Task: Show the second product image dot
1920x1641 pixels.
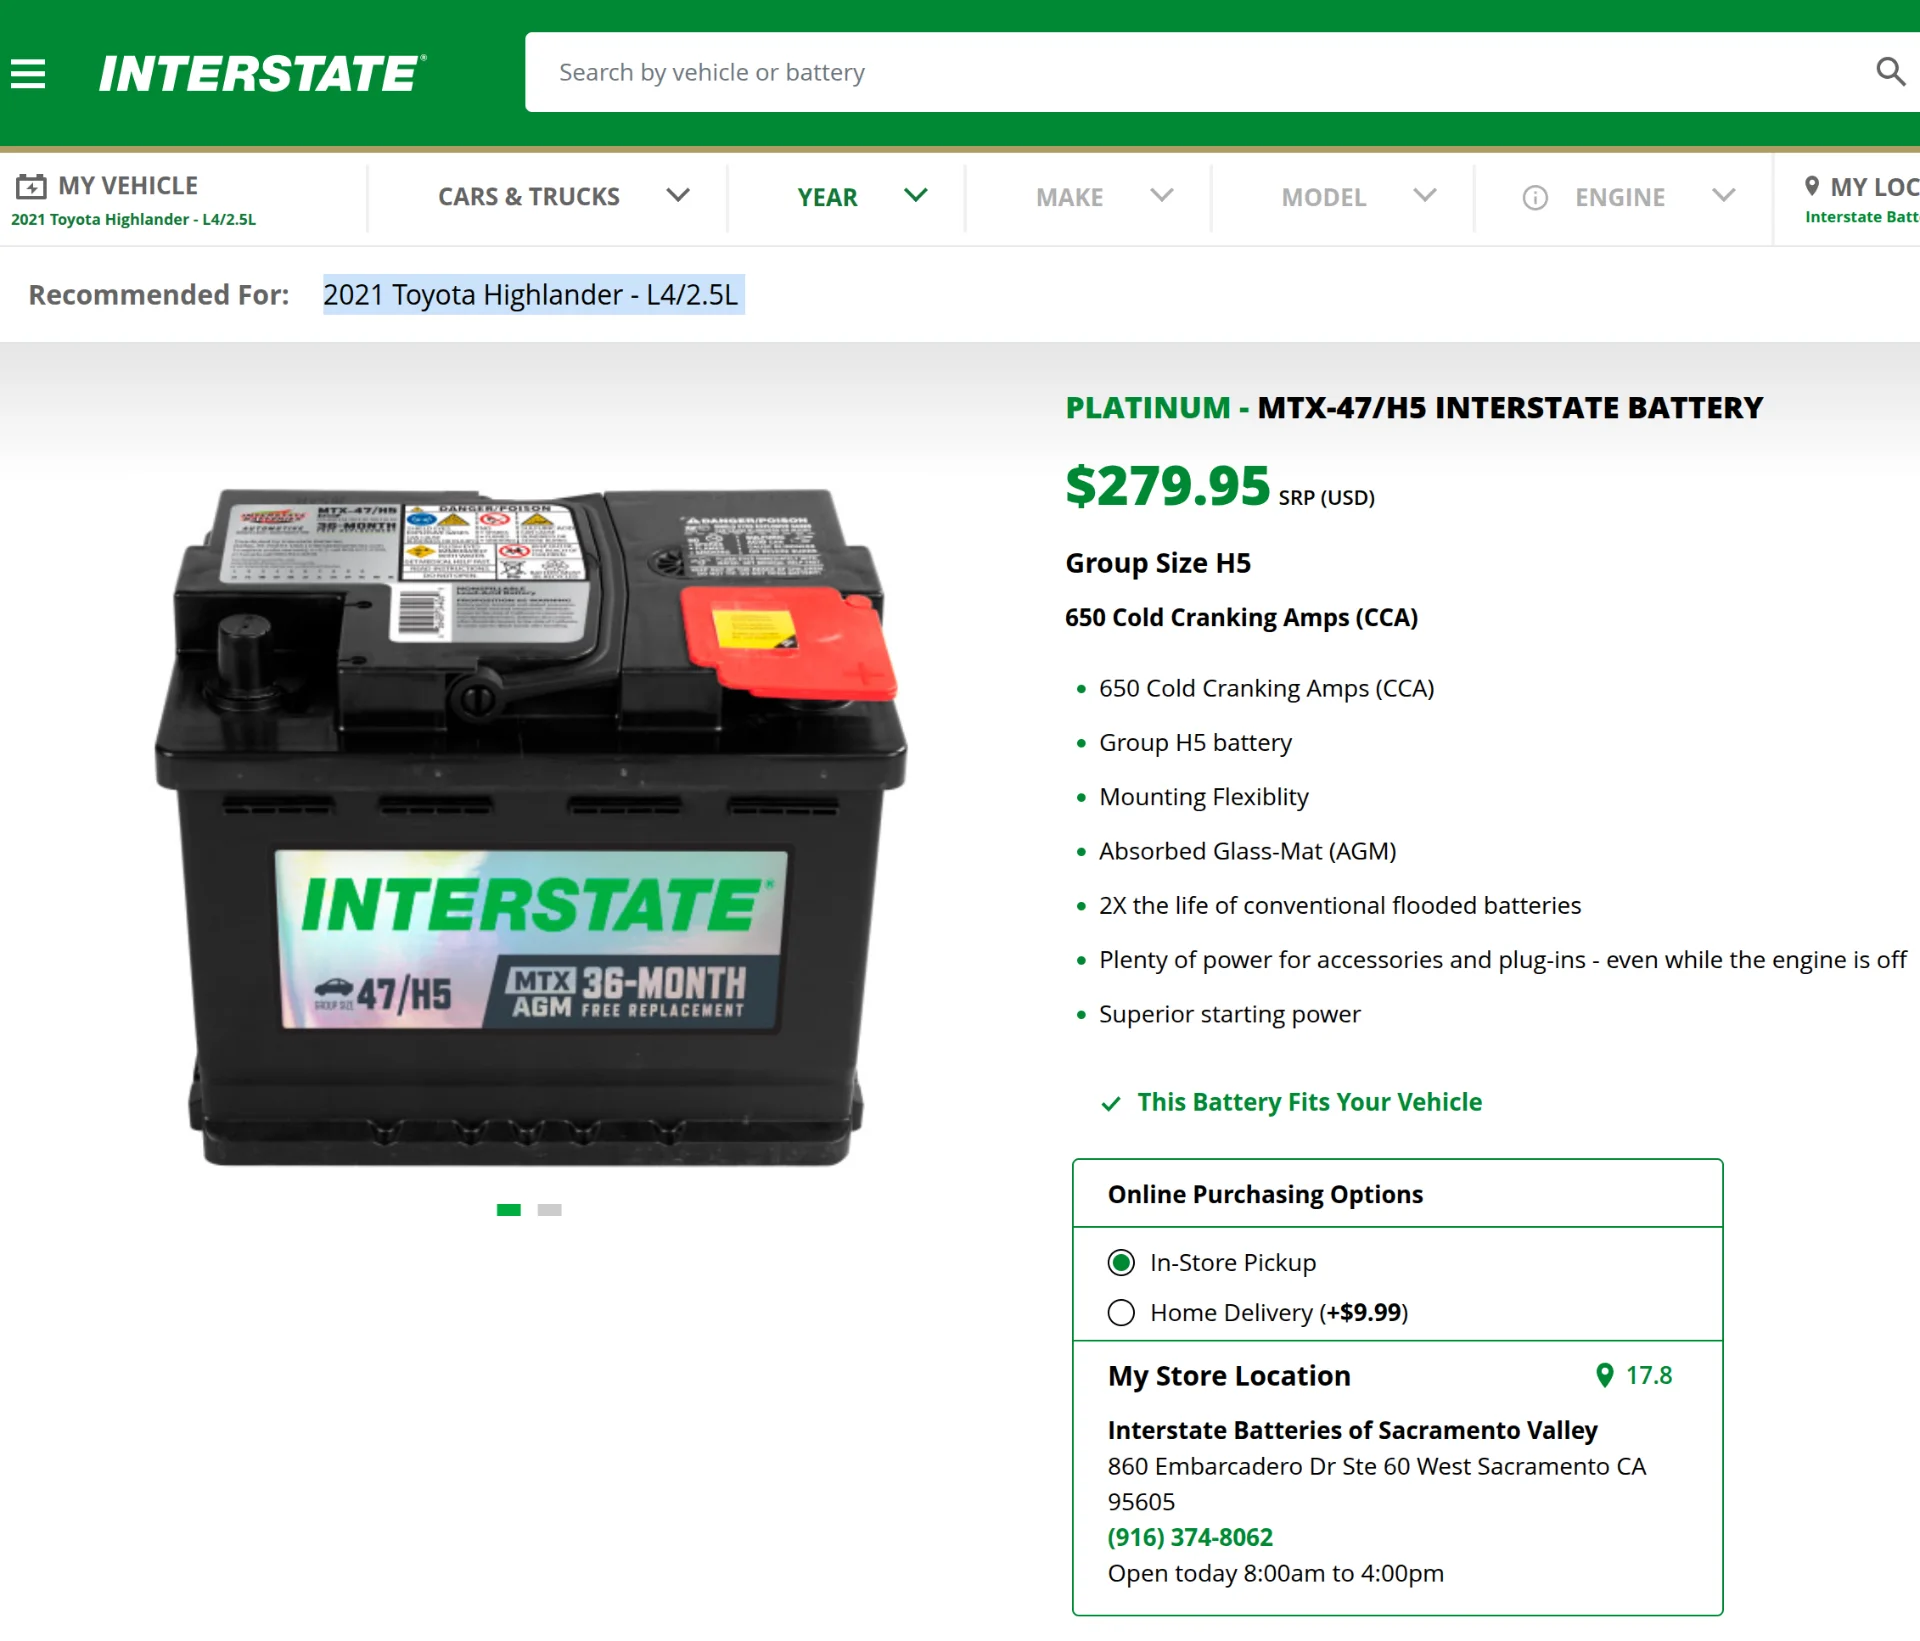Action: (549, 1210)
